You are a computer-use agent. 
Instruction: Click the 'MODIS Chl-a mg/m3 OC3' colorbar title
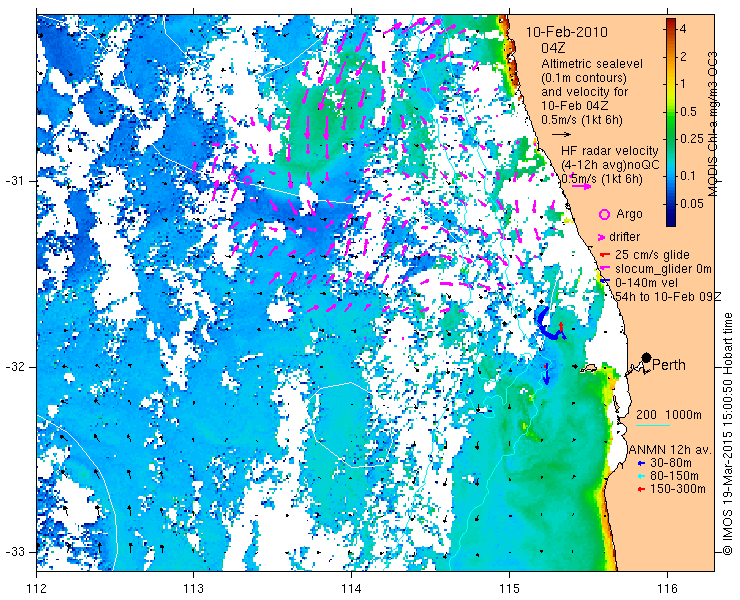click(x=713, y=124)
